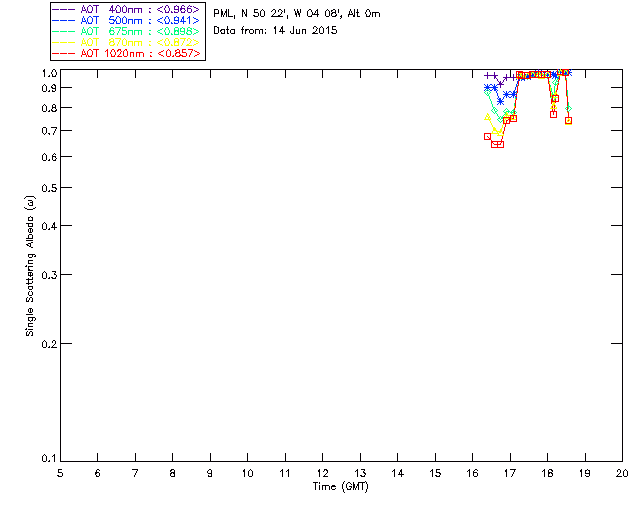640x512 pixels.
Task: Click x-axis tick label 9
Action: click(x=210, y=474)
